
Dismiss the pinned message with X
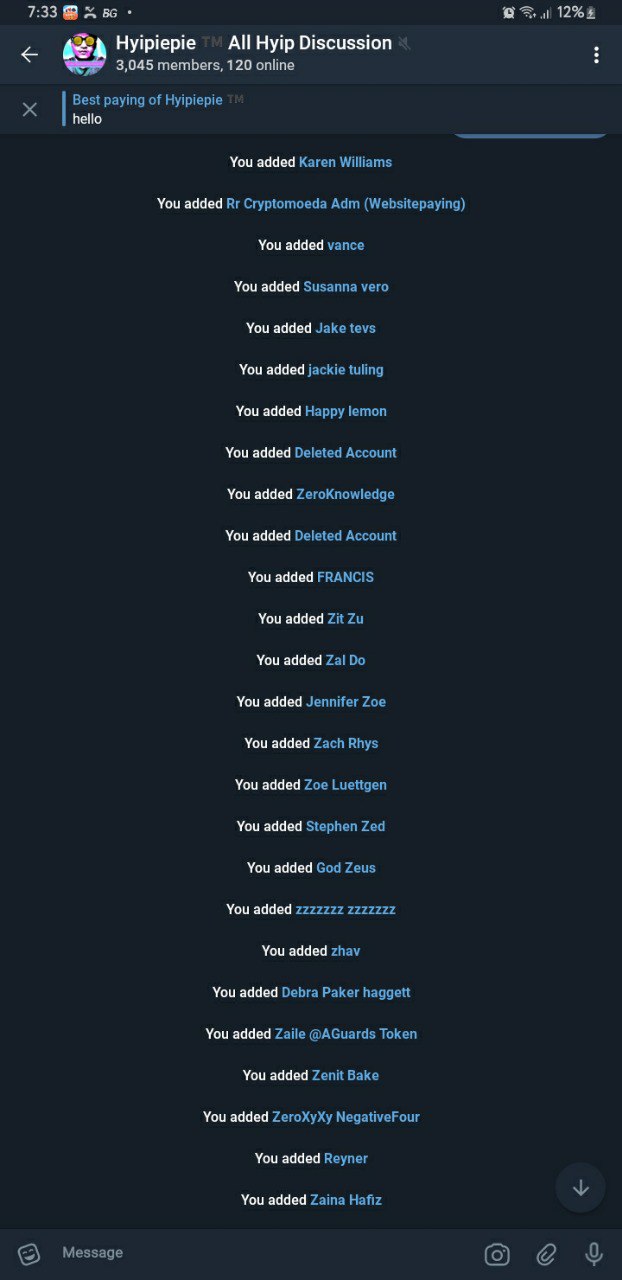[30, 109]
